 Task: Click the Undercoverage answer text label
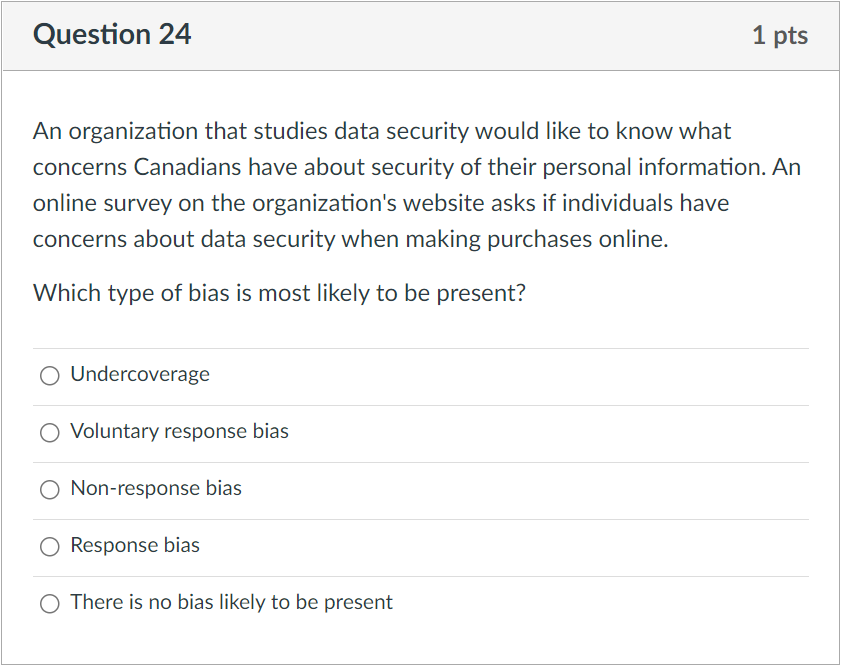coord(139,374)
